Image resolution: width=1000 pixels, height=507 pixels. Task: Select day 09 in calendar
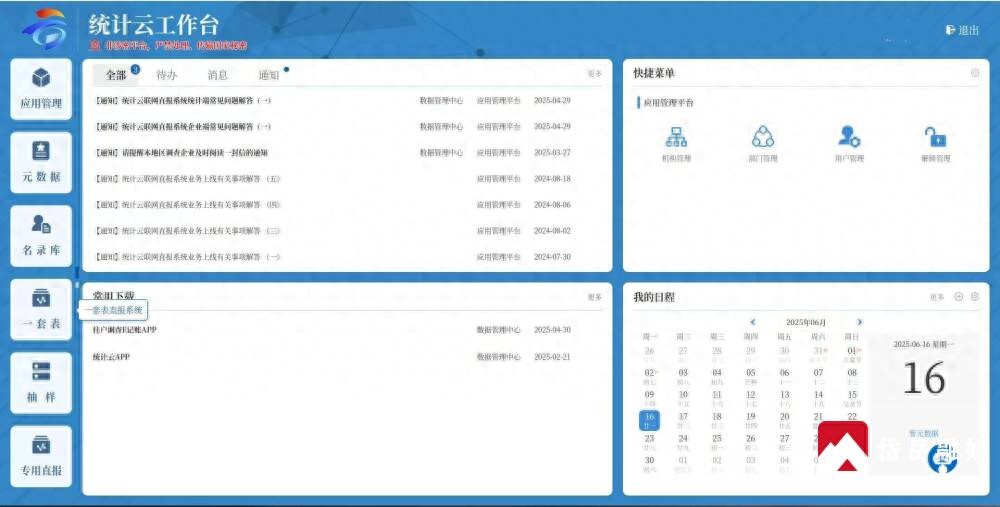[649, 399]
